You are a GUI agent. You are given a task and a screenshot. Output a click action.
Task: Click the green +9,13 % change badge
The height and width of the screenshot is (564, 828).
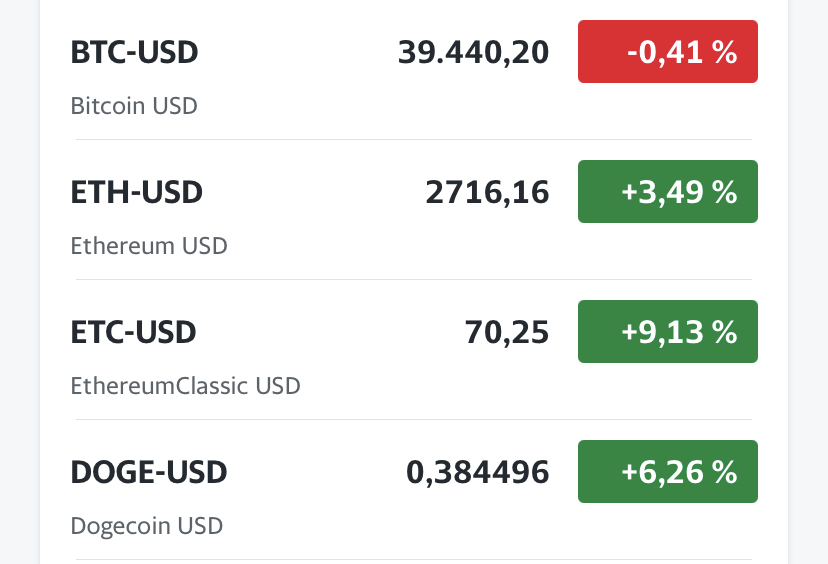tap(667, 331)
